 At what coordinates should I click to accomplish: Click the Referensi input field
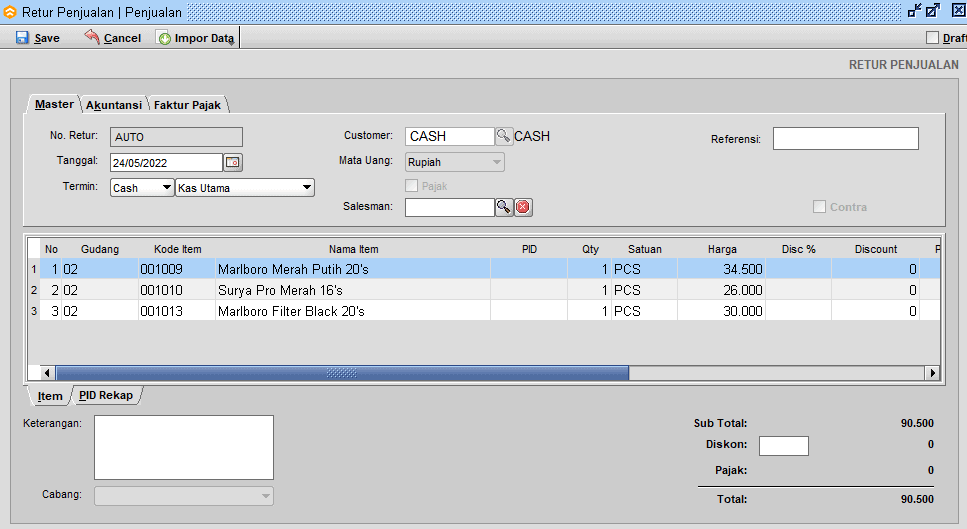pyautogui.click(x=846, y=139)
